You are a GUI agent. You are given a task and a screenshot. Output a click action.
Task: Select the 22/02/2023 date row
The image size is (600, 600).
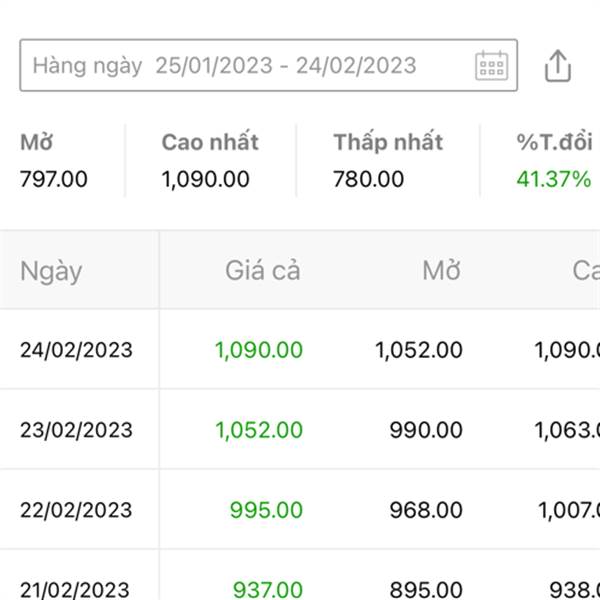pyautogui.click(x=76, y=510)
